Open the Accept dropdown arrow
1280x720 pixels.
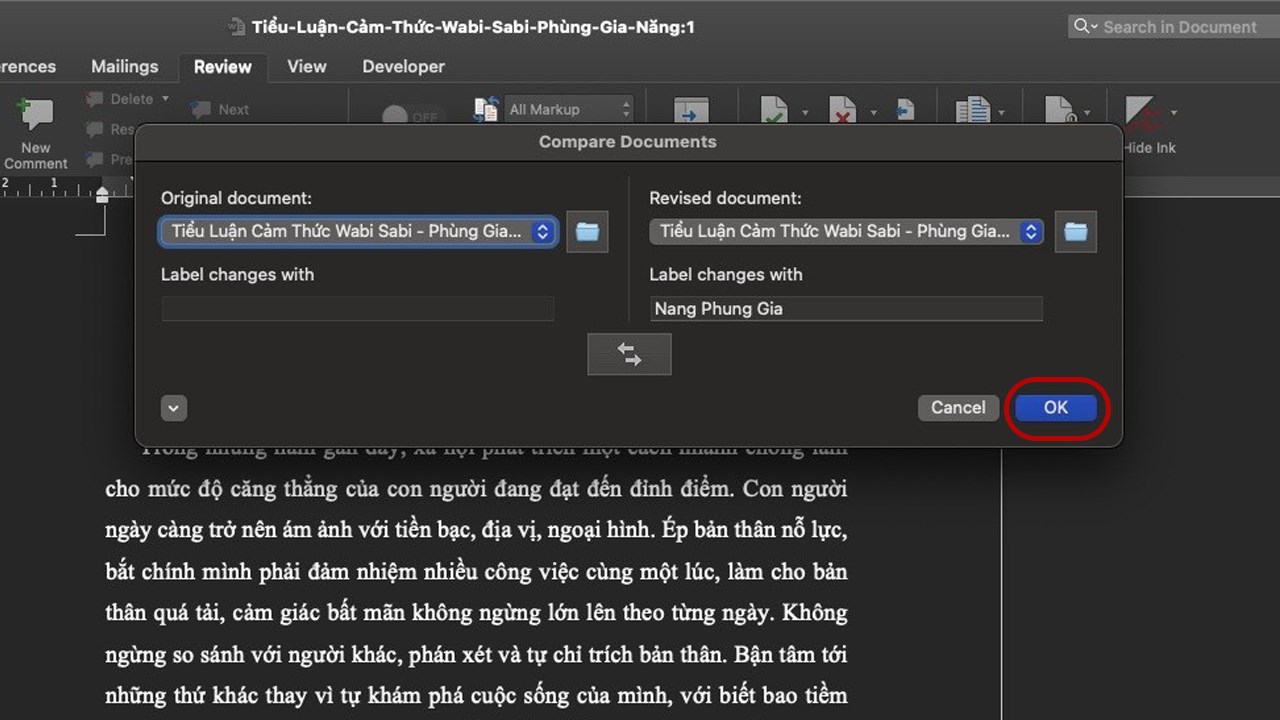pyautogui.click(x=804, y=112)
